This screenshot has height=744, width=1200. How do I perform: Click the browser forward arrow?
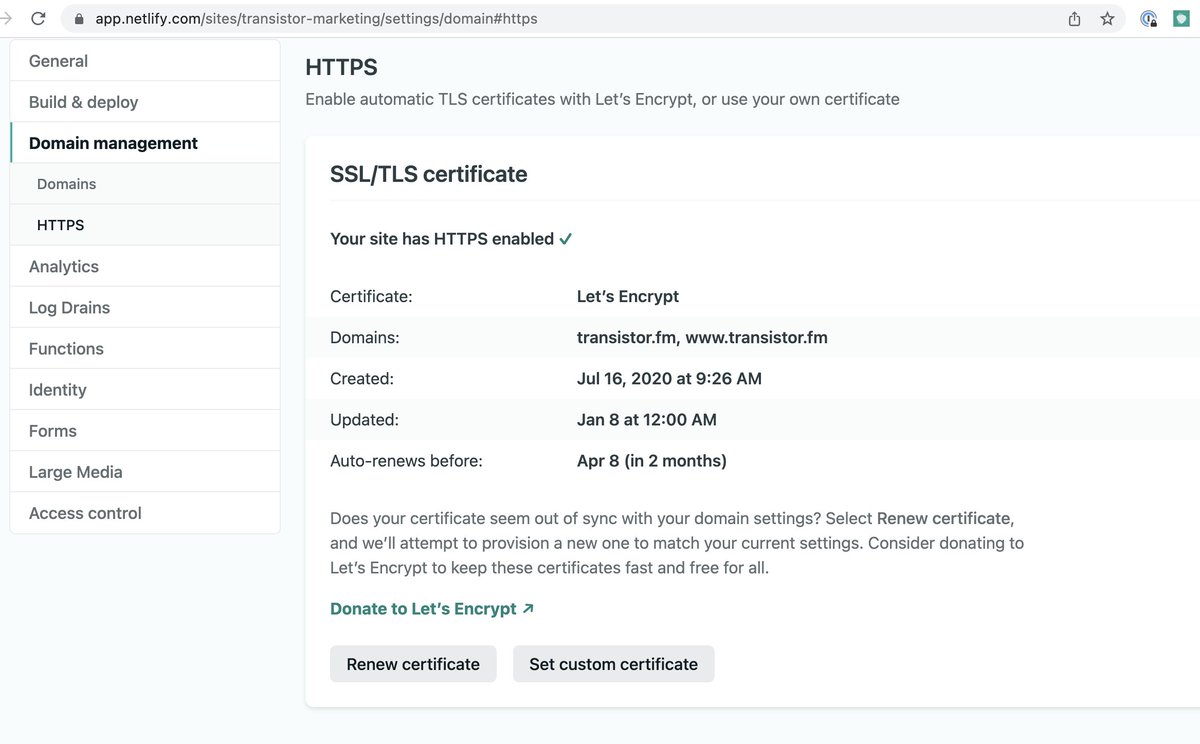point(6,18)
